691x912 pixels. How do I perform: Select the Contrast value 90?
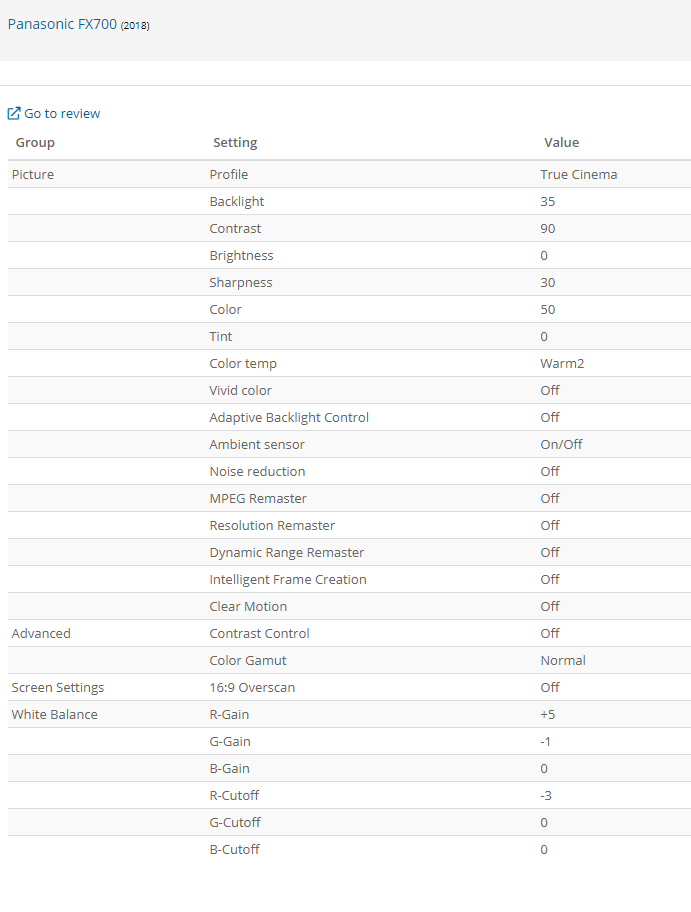547,229
